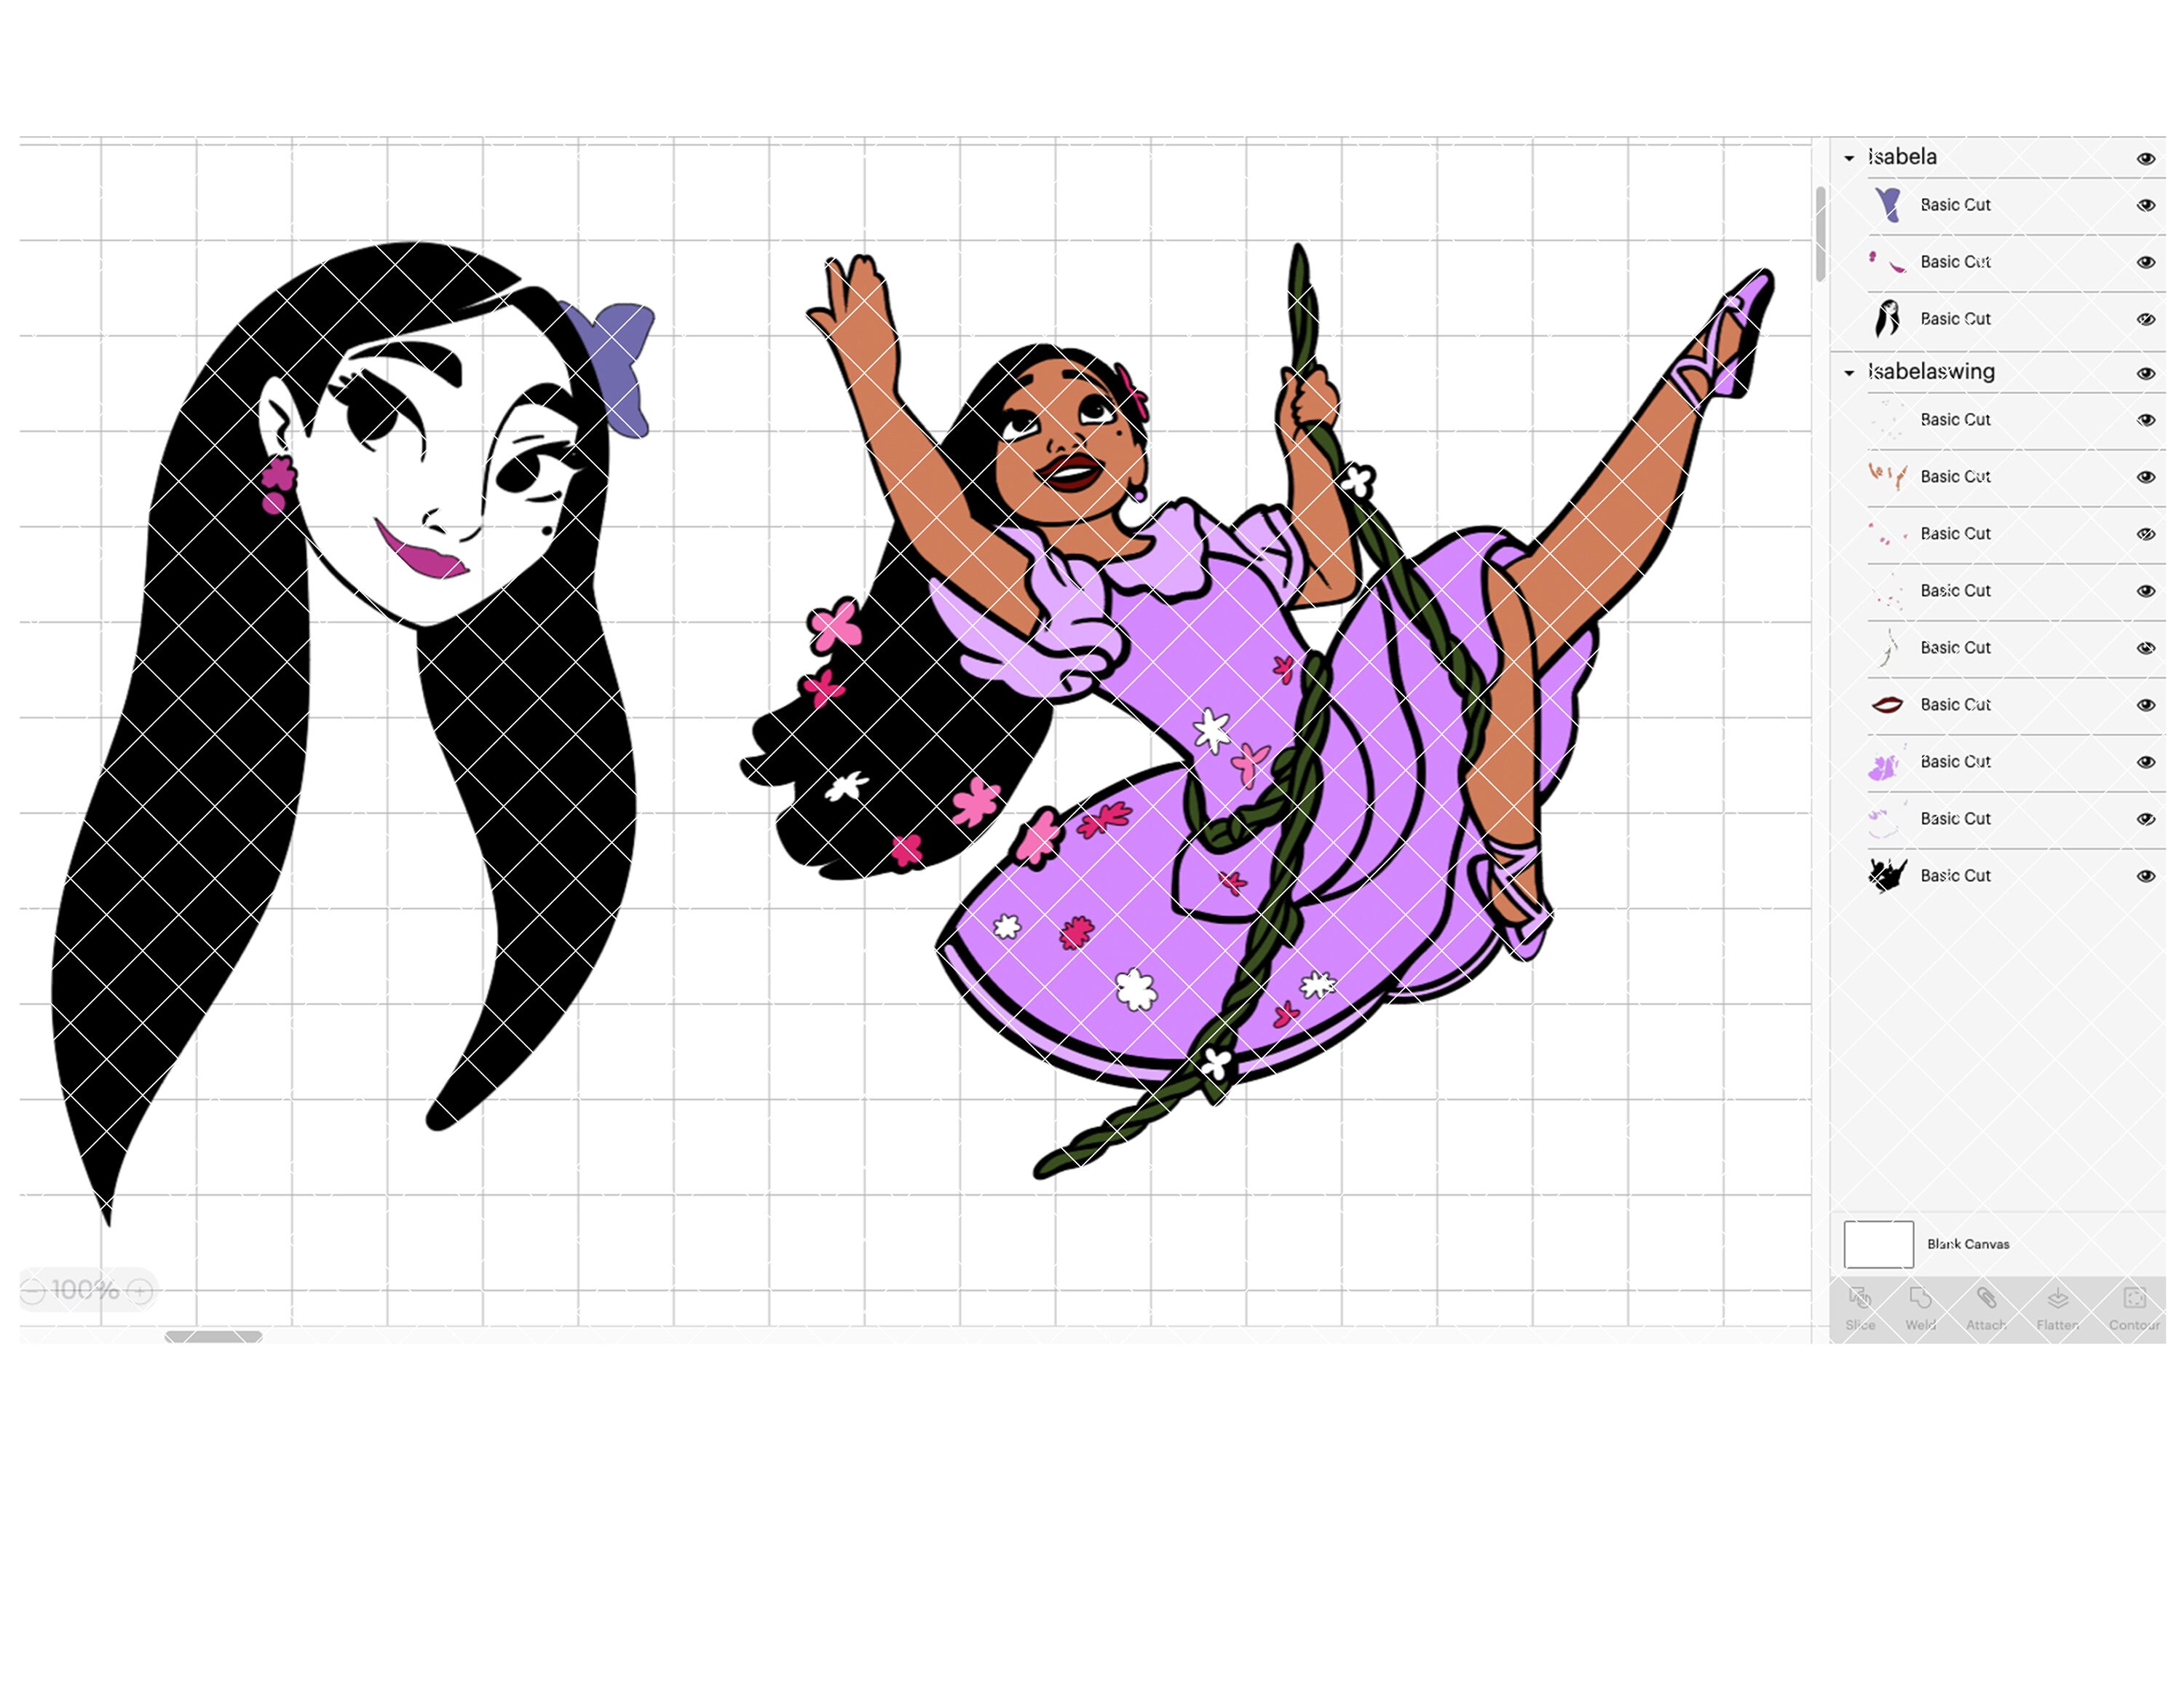
Task: Select the Isabelaswing group name
Action: pyautogui.click(x=1931, y=372)
